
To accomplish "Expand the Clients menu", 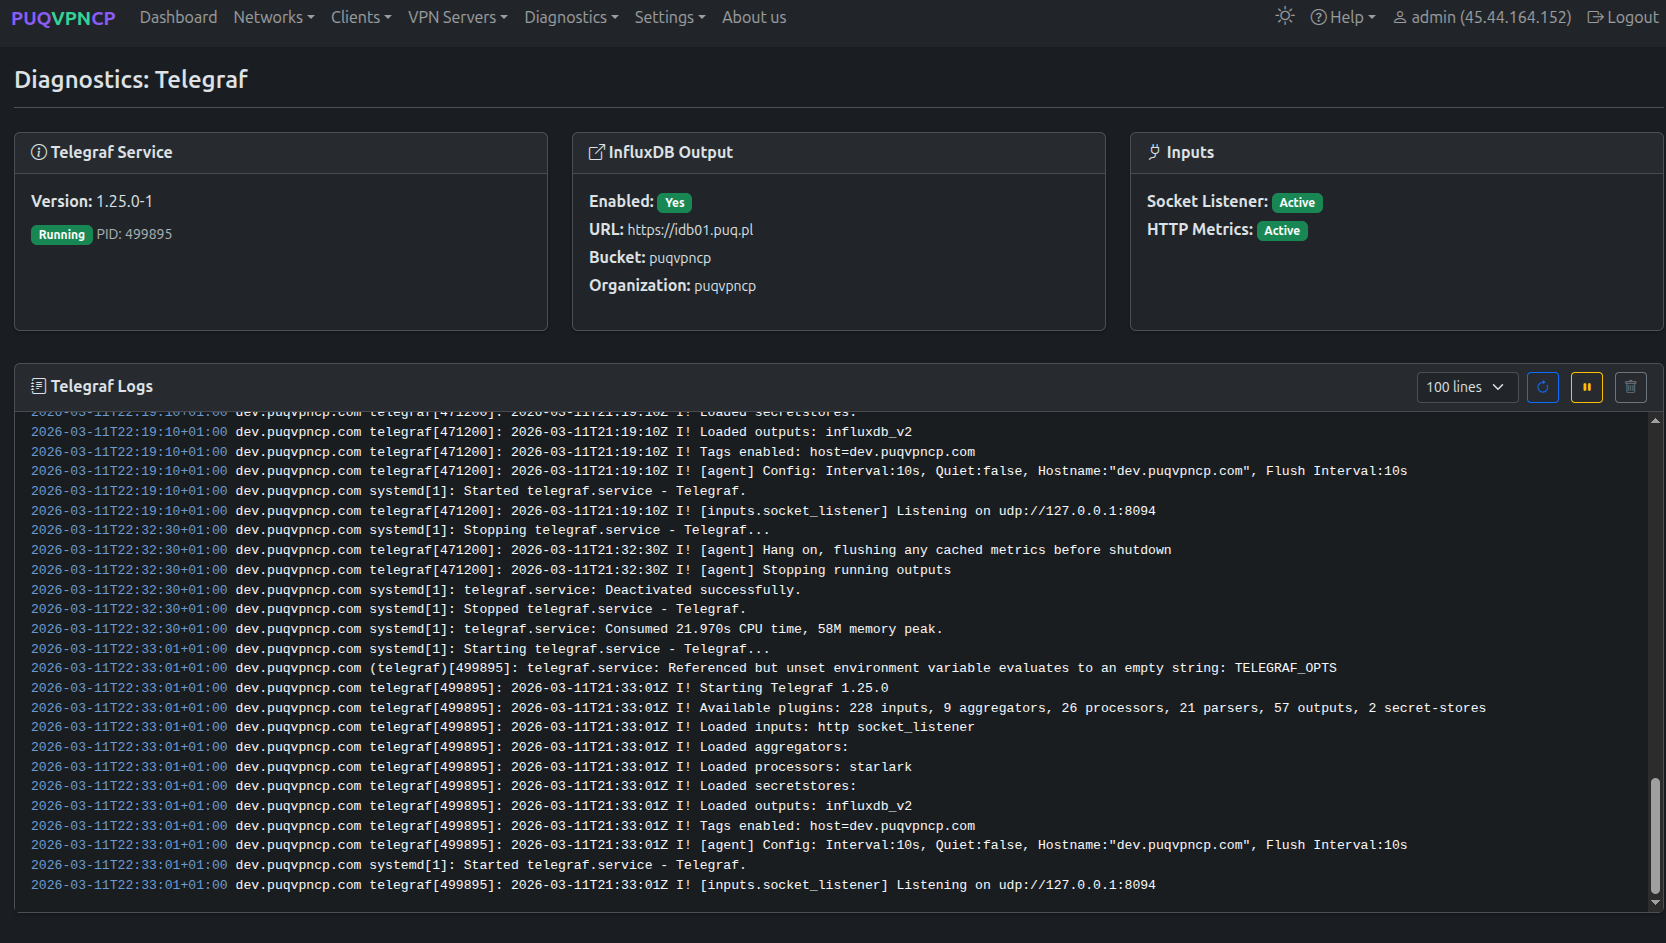I will (361, 17).
